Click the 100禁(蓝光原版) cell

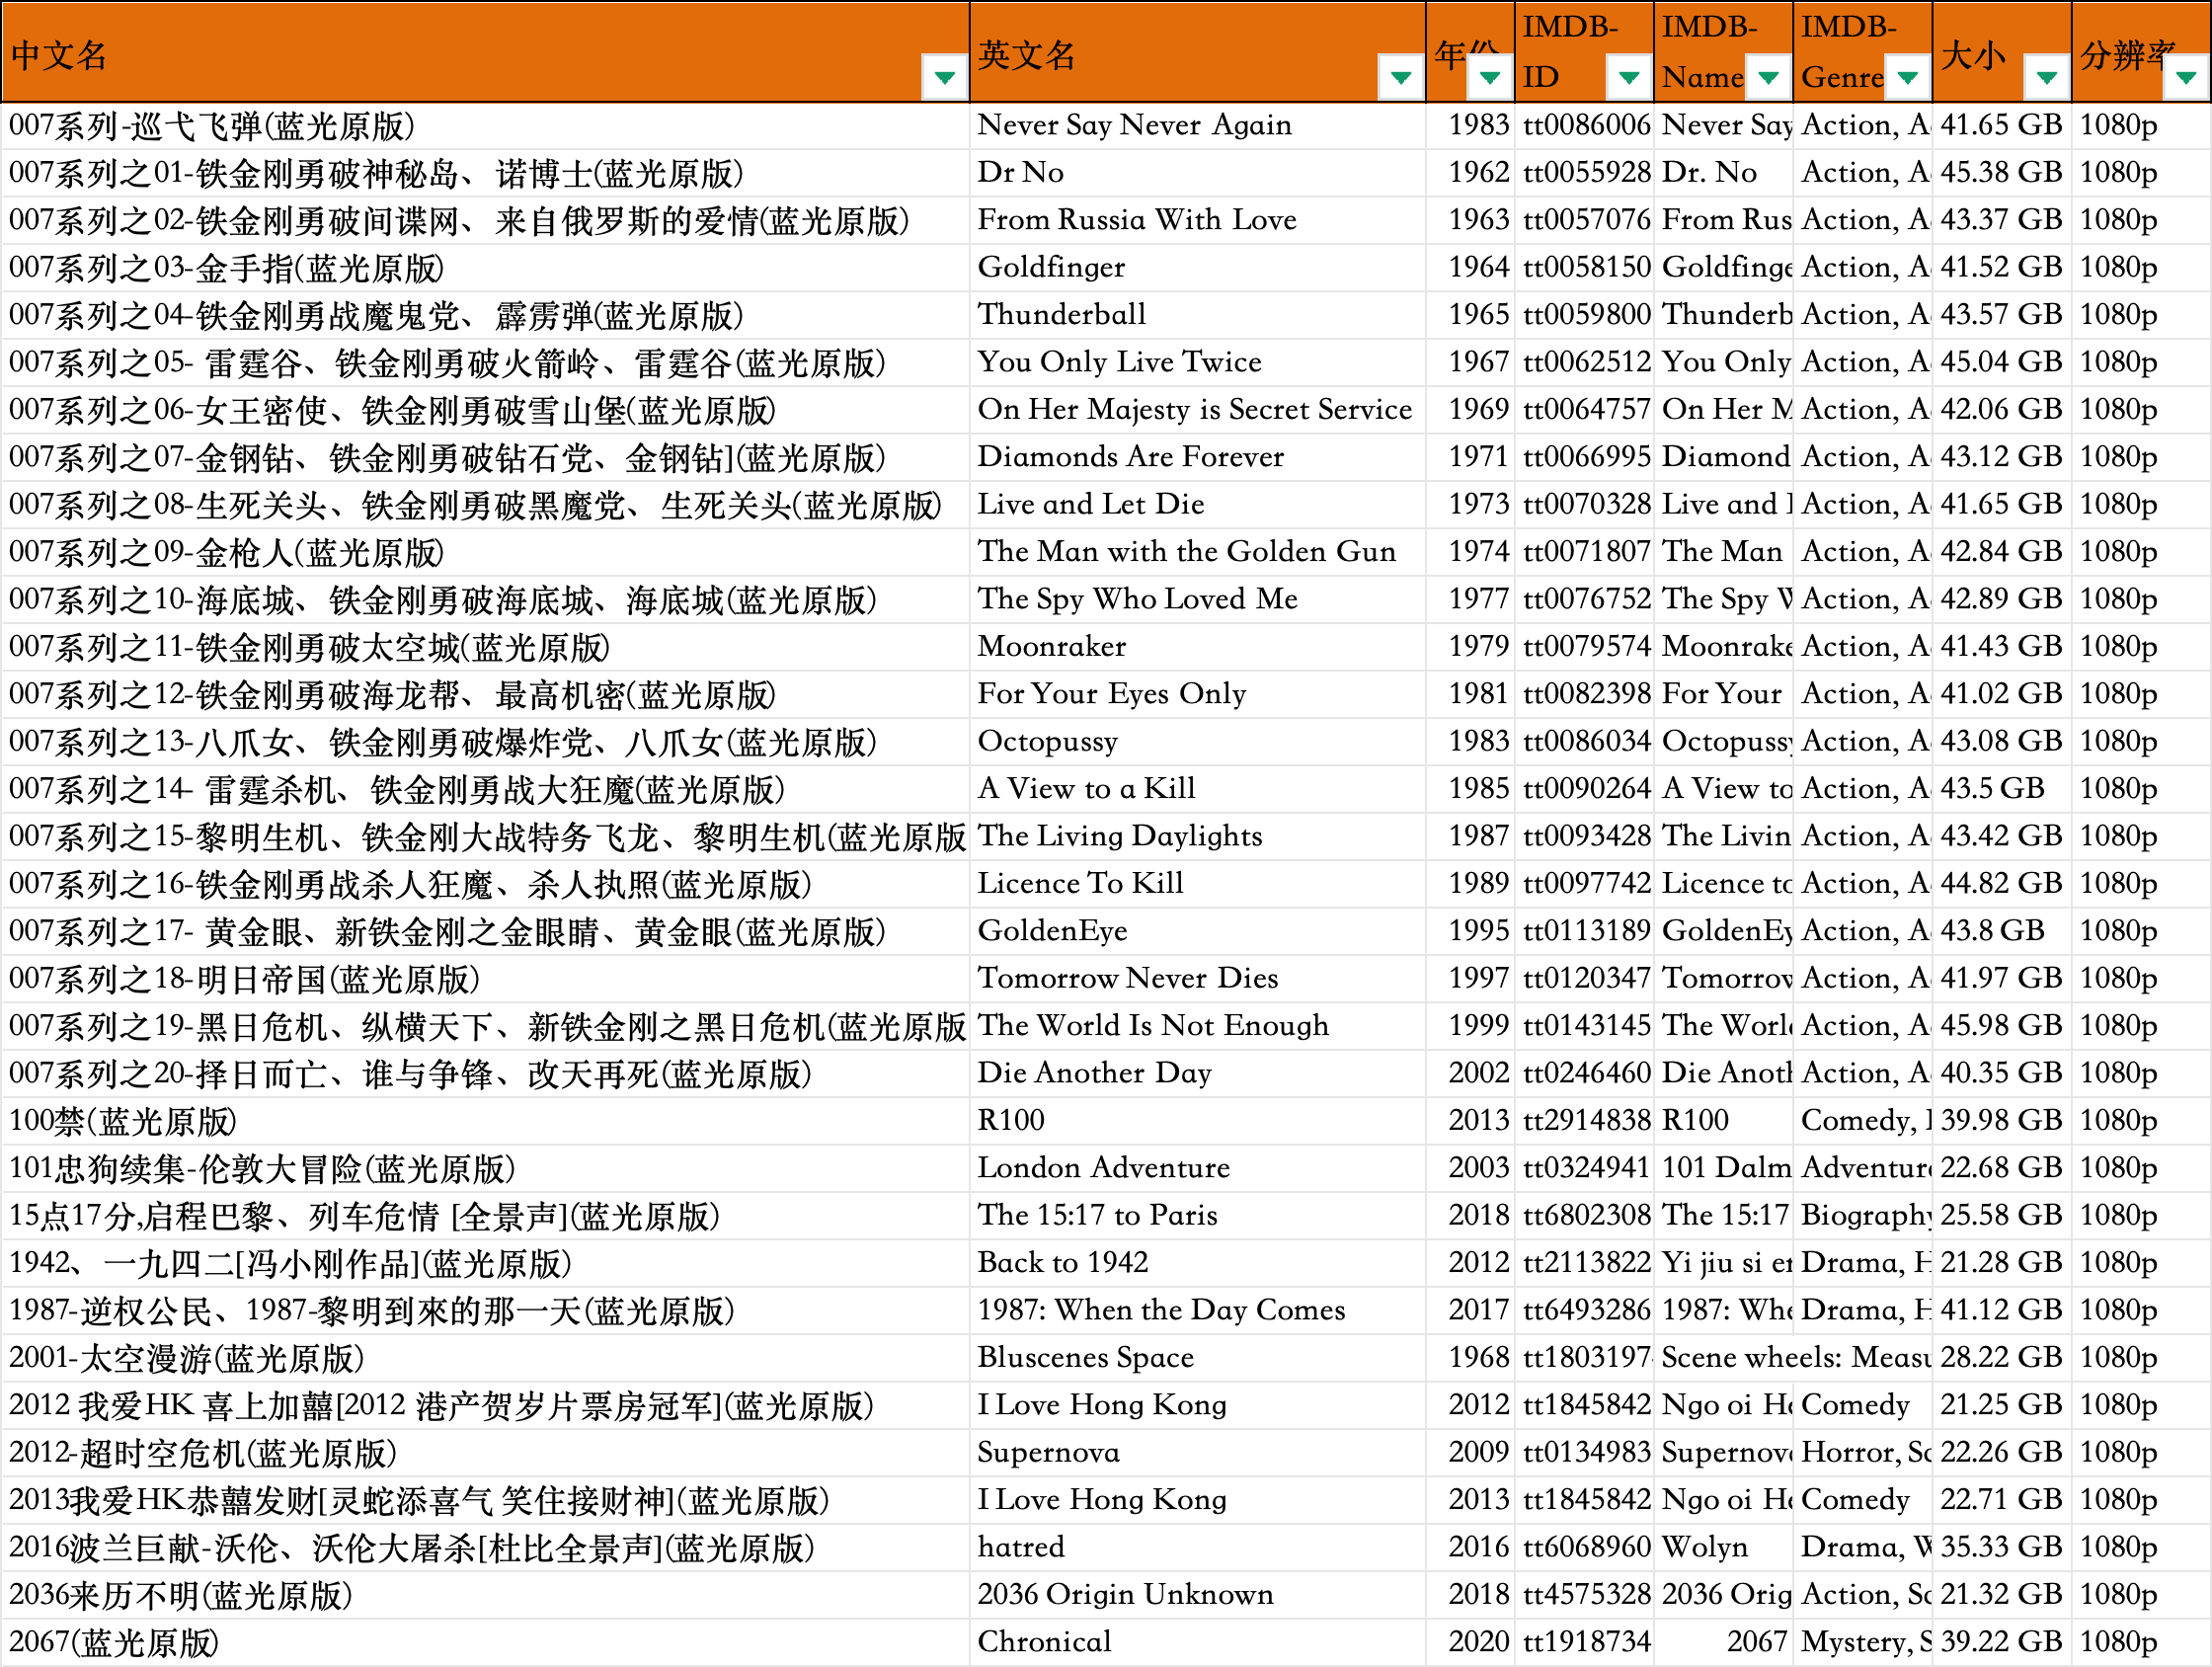point(122,1121)
